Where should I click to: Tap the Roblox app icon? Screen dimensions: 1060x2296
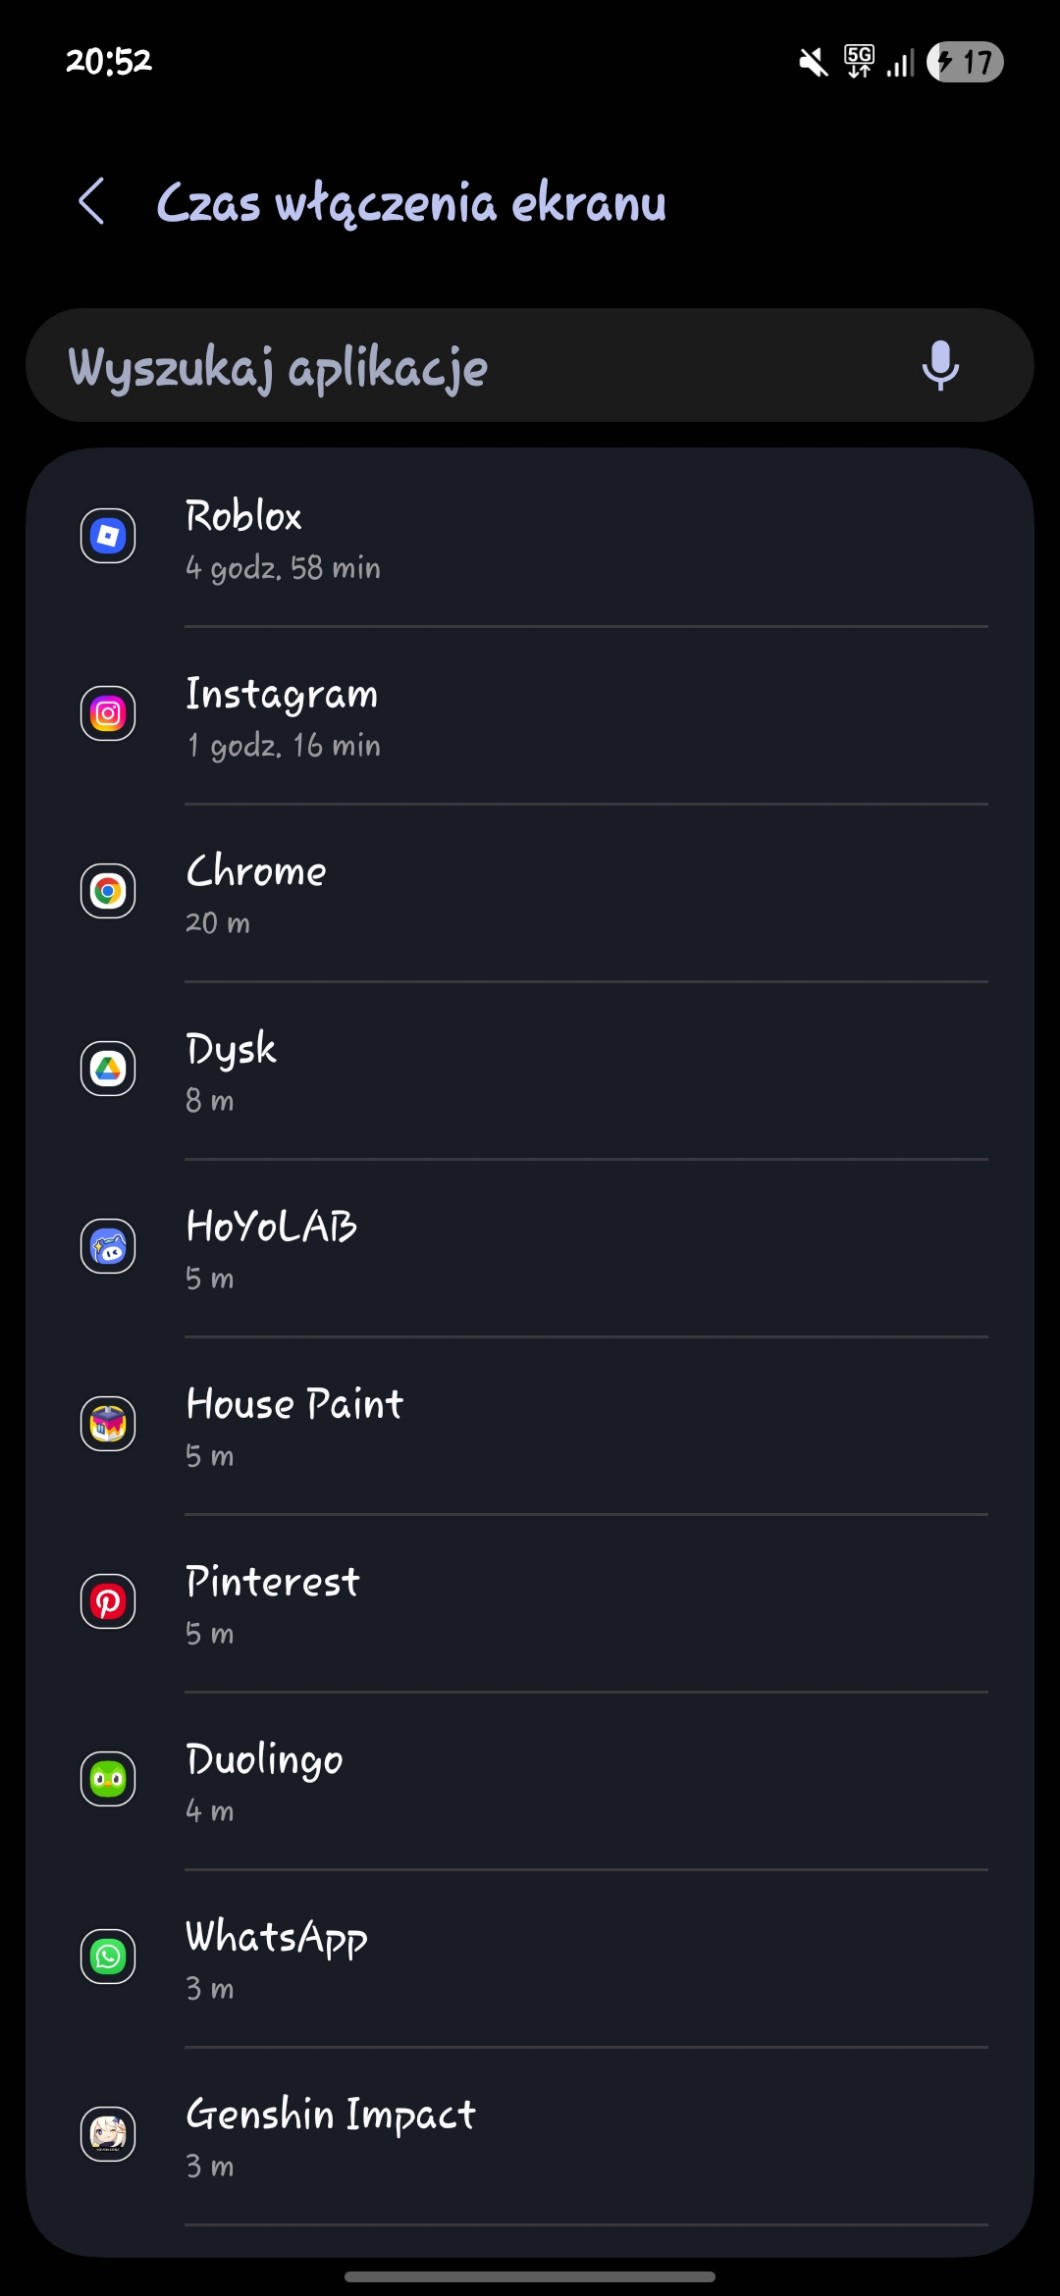click(x=108, y=536)
